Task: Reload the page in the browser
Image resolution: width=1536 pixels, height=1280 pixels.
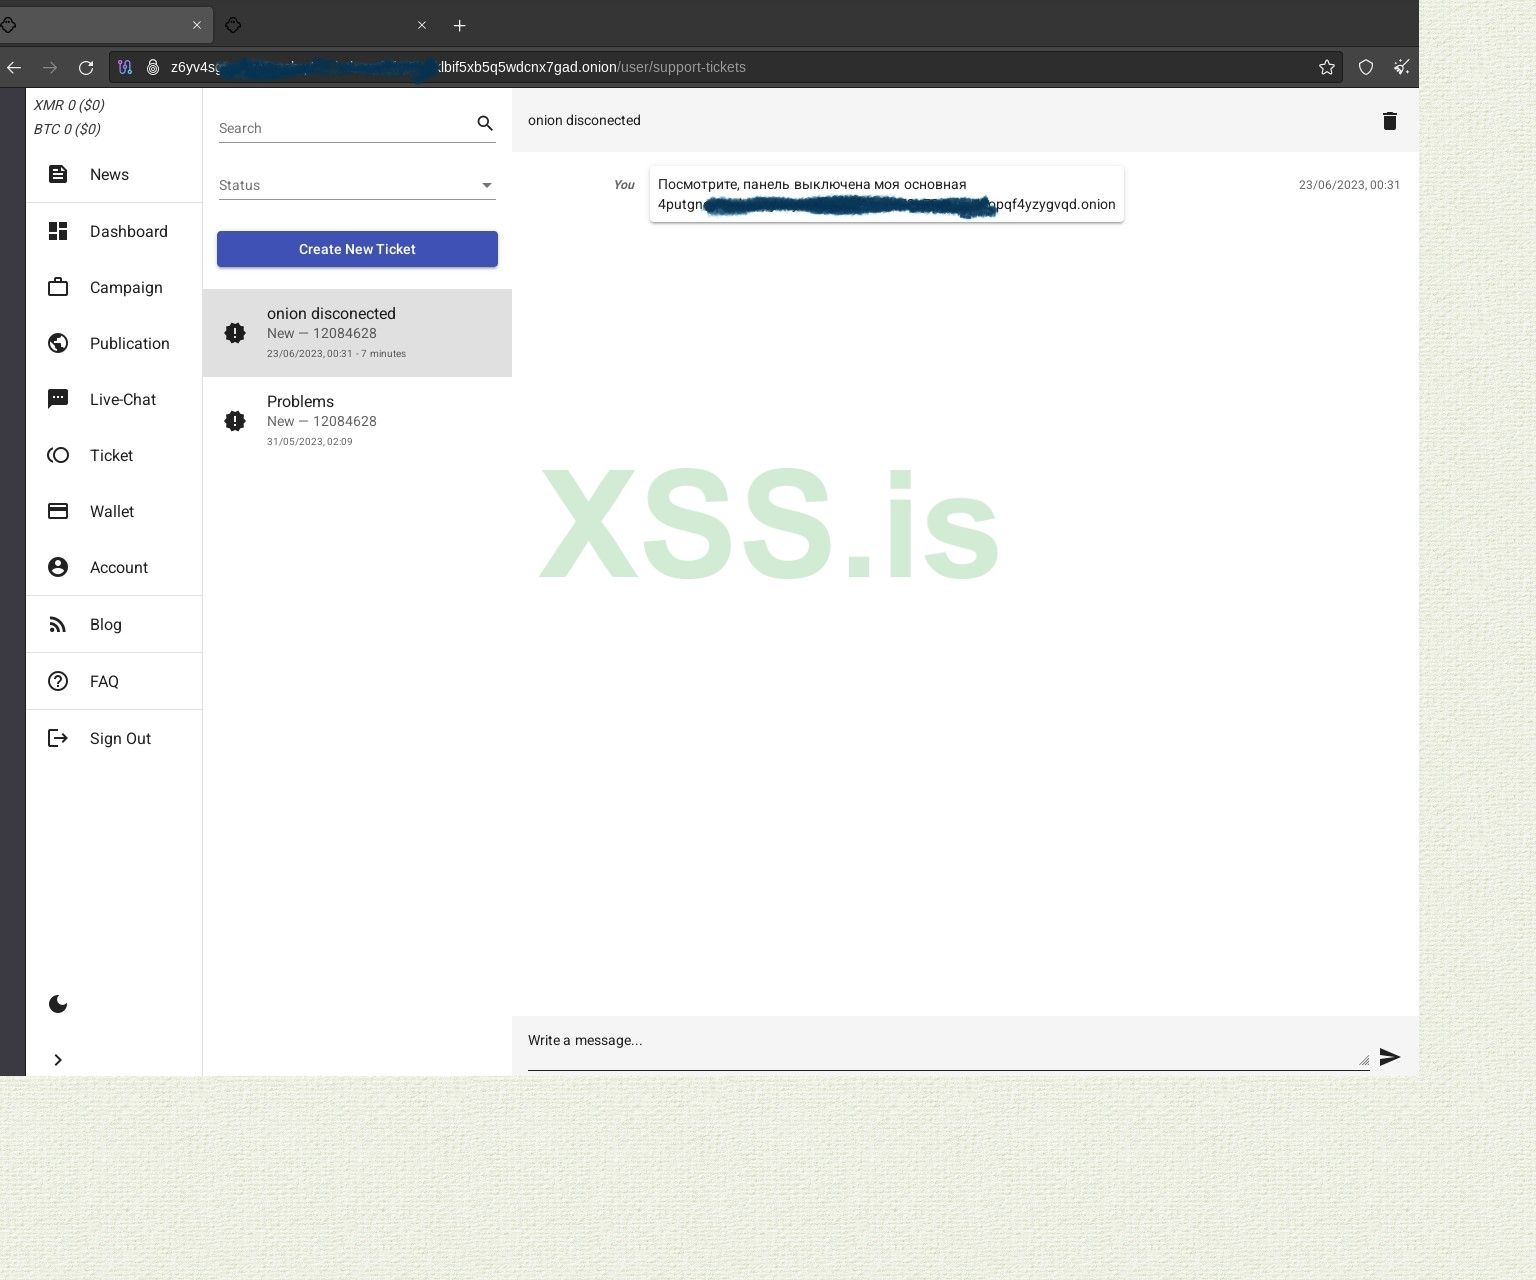Action: [86, 67]
